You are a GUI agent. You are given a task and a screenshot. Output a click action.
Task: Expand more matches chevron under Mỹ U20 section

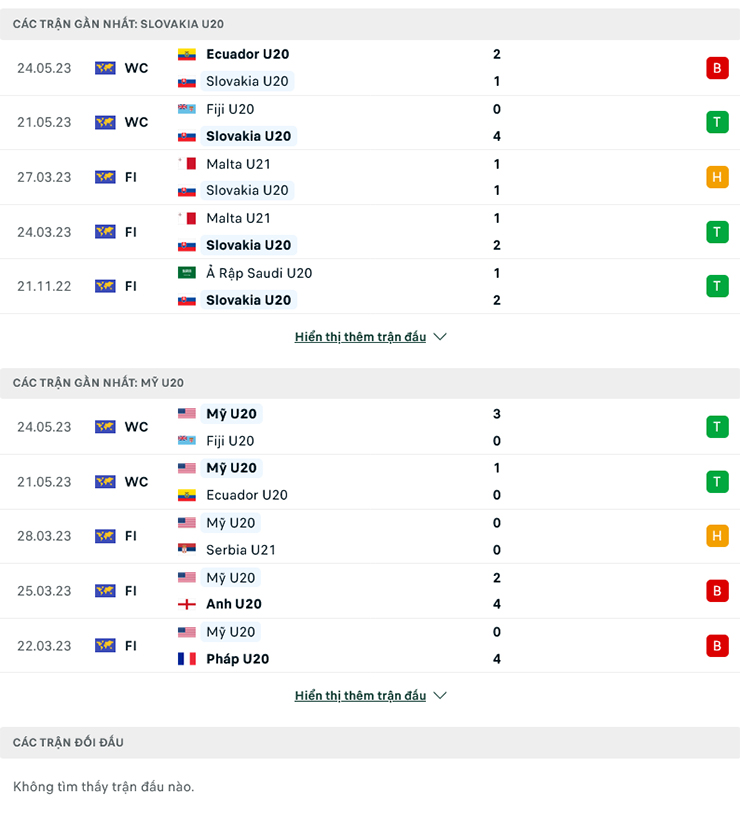click(x=440, y=695)
